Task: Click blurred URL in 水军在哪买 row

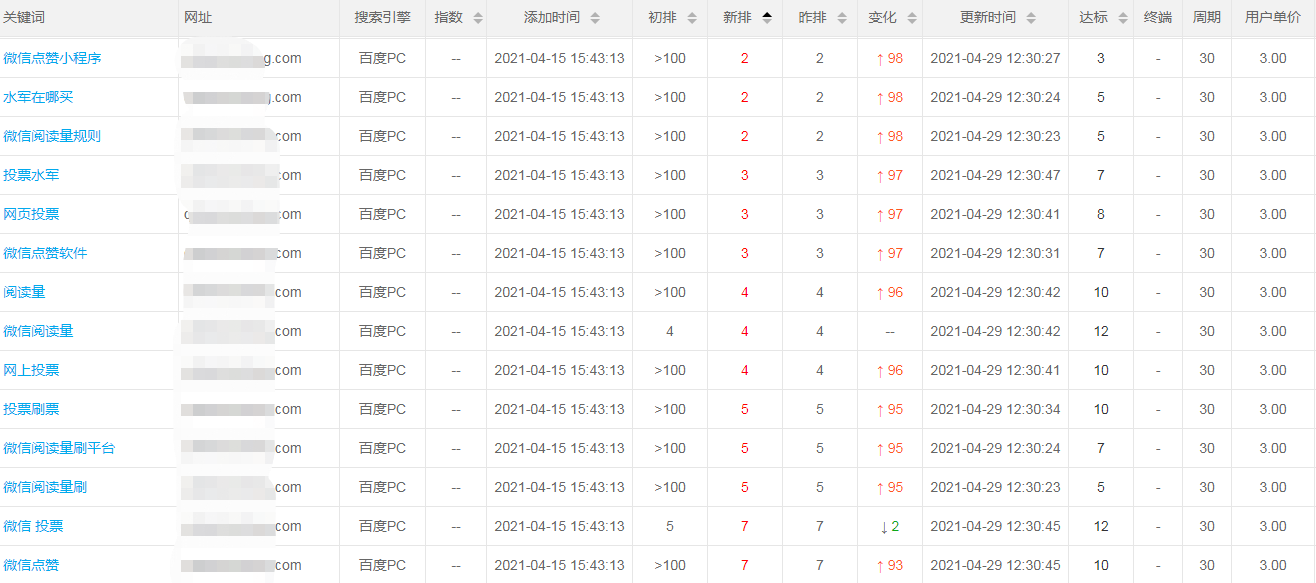Action: click(243, 97)
